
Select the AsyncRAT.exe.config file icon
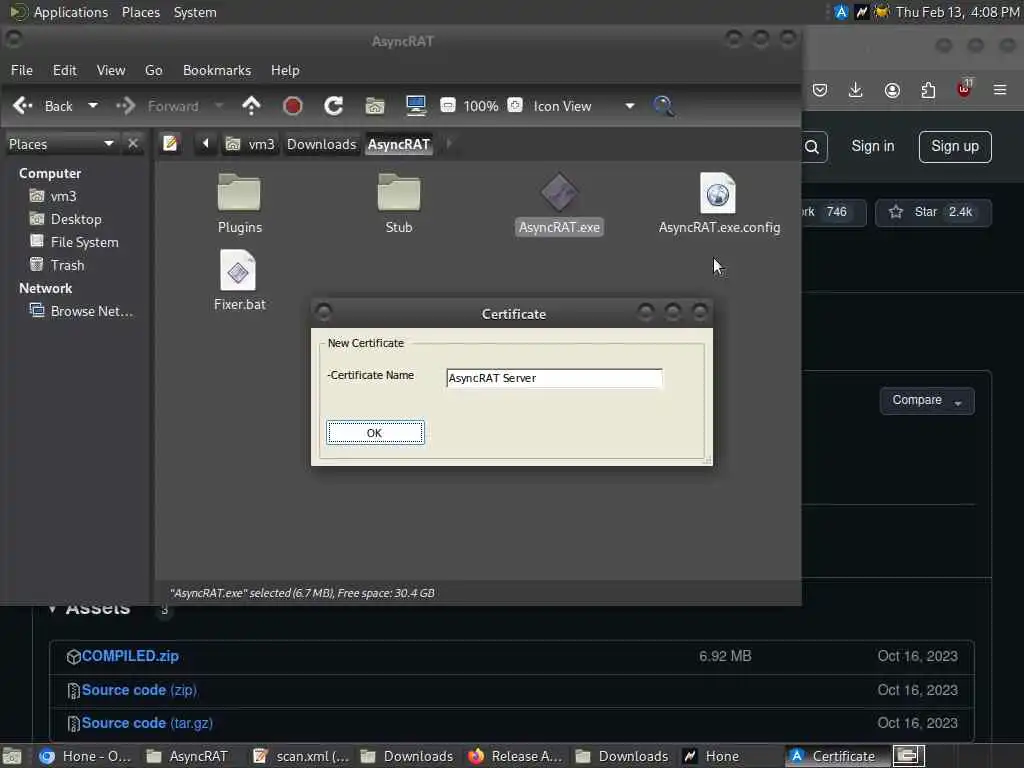coord(718,193)
